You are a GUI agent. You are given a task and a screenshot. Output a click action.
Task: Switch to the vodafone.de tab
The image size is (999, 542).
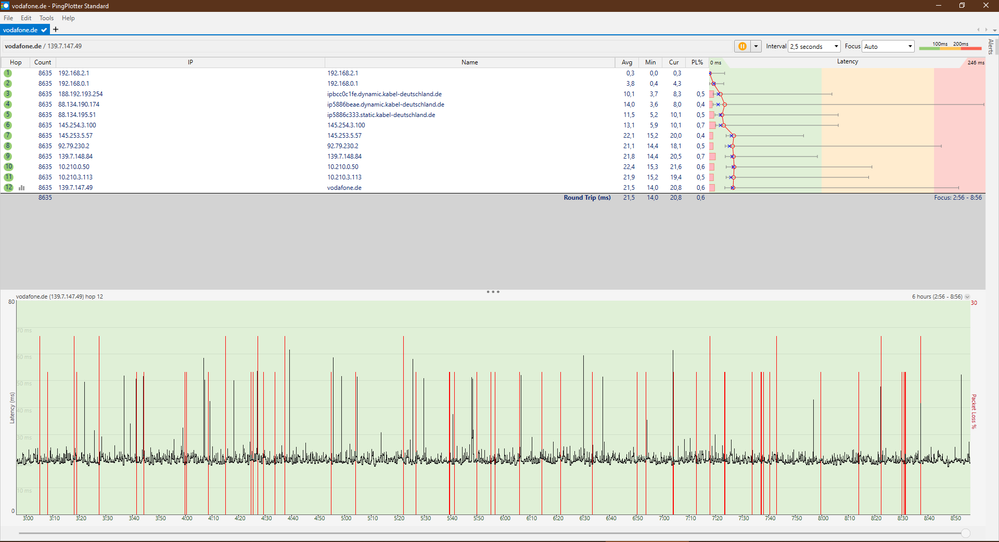(20, 30)
